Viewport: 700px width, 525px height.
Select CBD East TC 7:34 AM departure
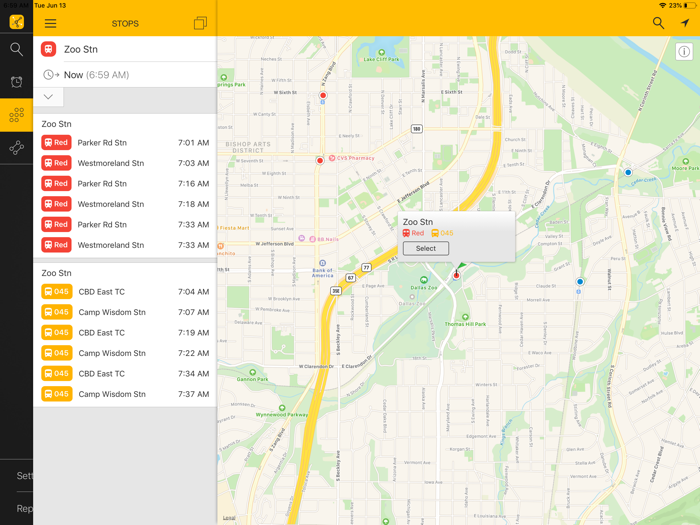point(125,374)
